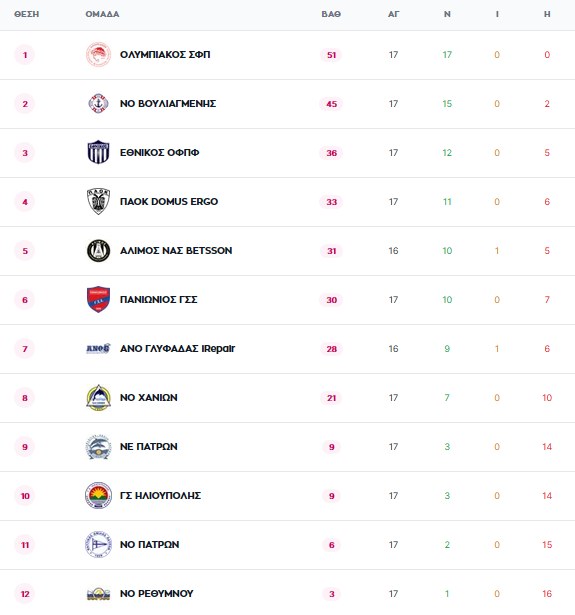
Task: Open the NO Rethymnou team logo
Action: click(x=98, y=593)
